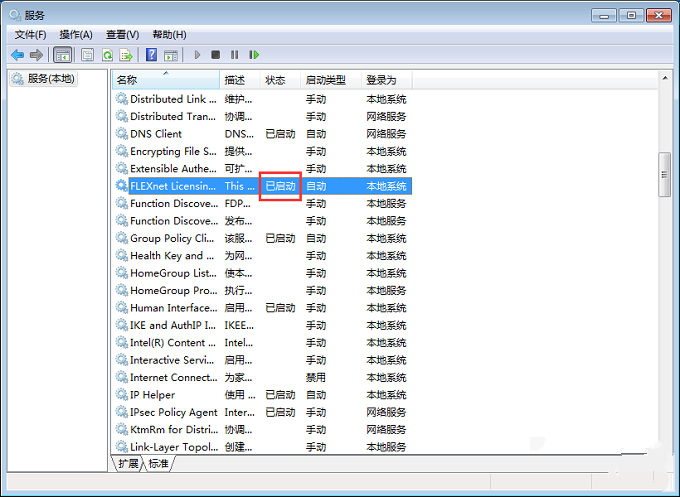Click gear icon beside Link-Layer Topology
The width and height of the screenshot is (680, 497).
[x=121, y=446]
